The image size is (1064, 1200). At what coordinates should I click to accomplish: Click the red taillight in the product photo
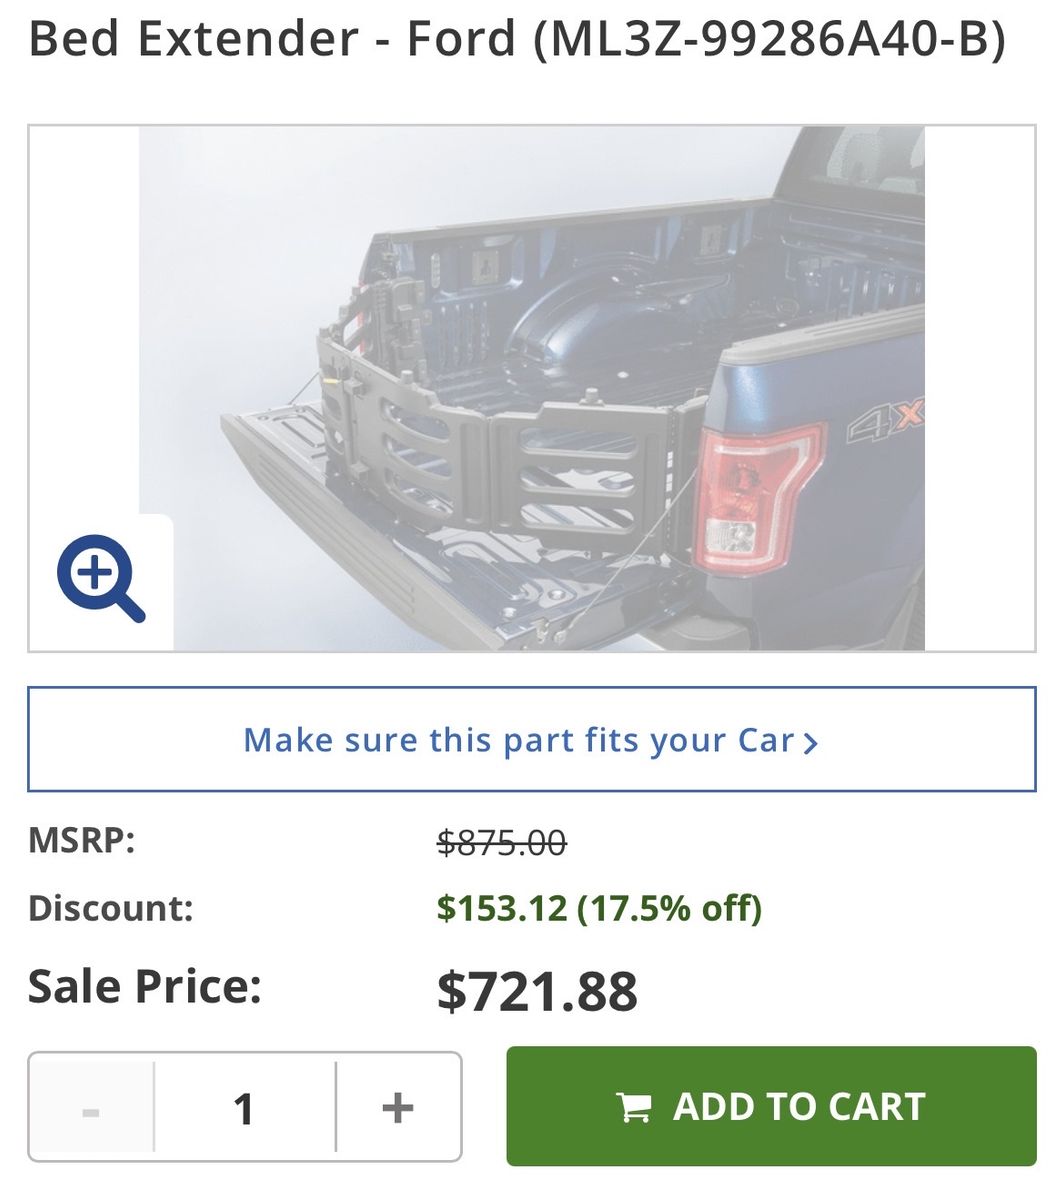[756, 496]
